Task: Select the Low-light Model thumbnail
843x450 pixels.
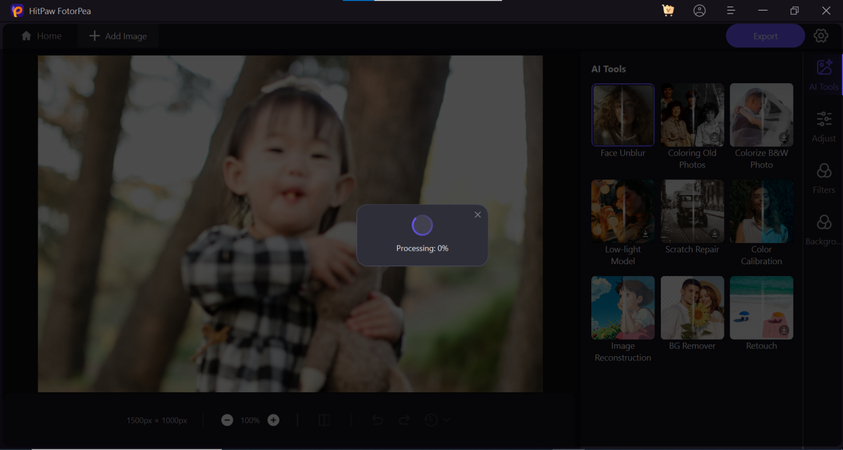Action: pyautogui.click(x=623, y=211)
